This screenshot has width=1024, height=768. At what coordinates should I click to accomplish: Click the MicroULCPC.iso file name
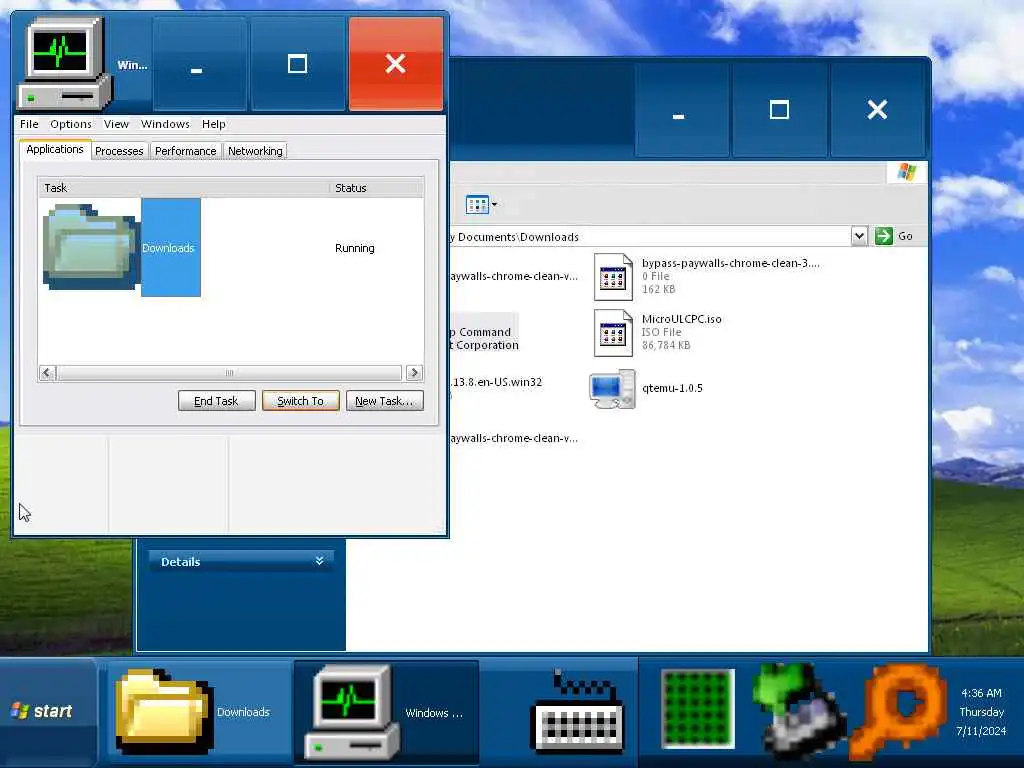tap(681, 319)
